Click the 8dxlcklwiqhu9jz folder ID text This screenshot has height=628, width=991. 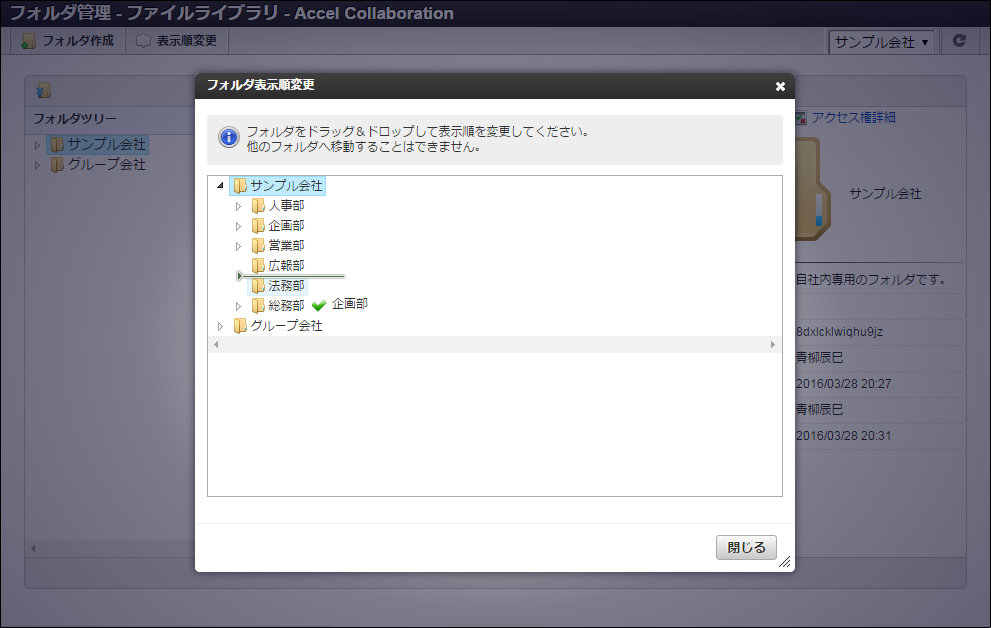[x=839, y=332]
